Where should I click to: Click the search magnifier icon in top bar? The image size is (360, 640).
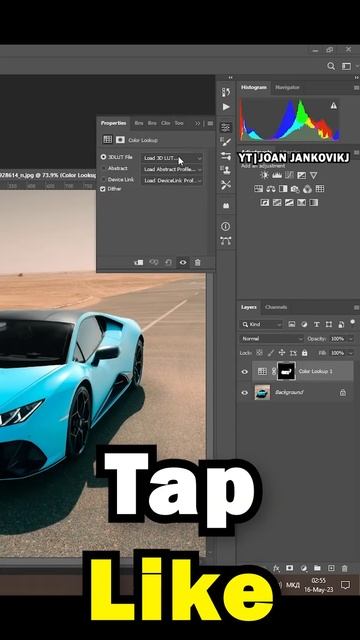coord(331,66)
